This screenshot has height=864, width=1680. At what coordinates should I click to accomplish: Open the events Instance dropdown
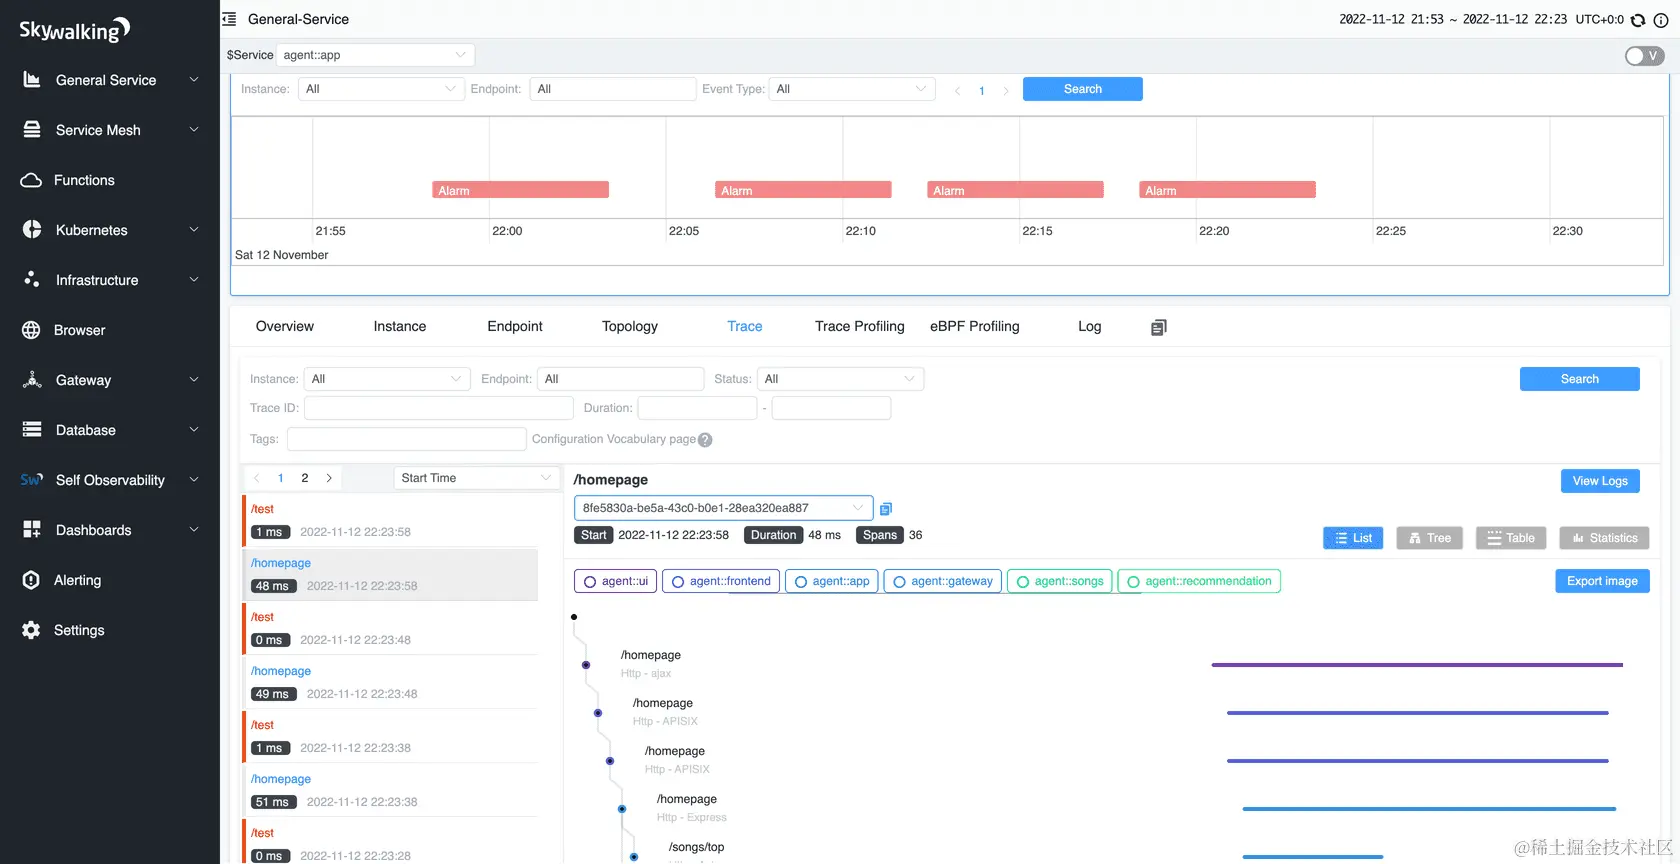coord(381,89)
